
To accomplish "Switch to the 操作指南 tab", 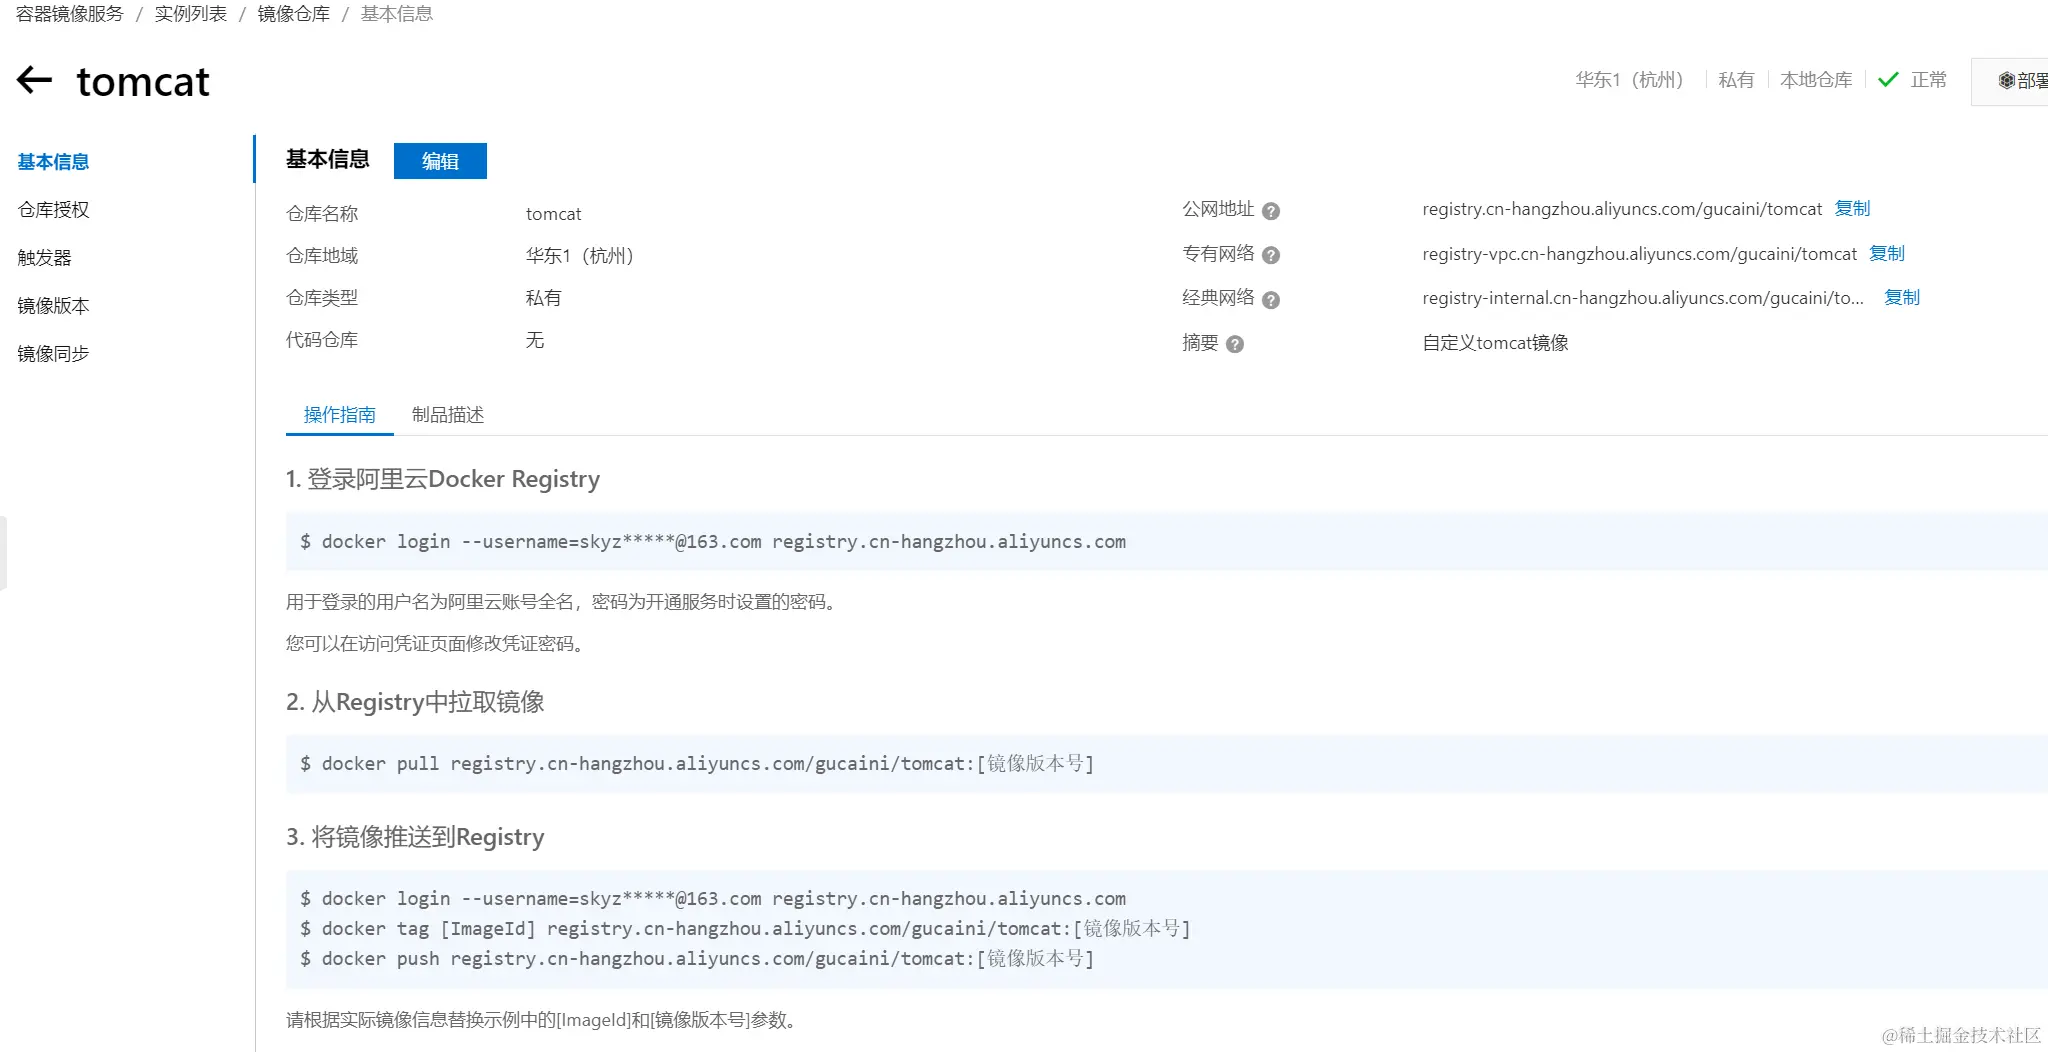I will (340, 415).
